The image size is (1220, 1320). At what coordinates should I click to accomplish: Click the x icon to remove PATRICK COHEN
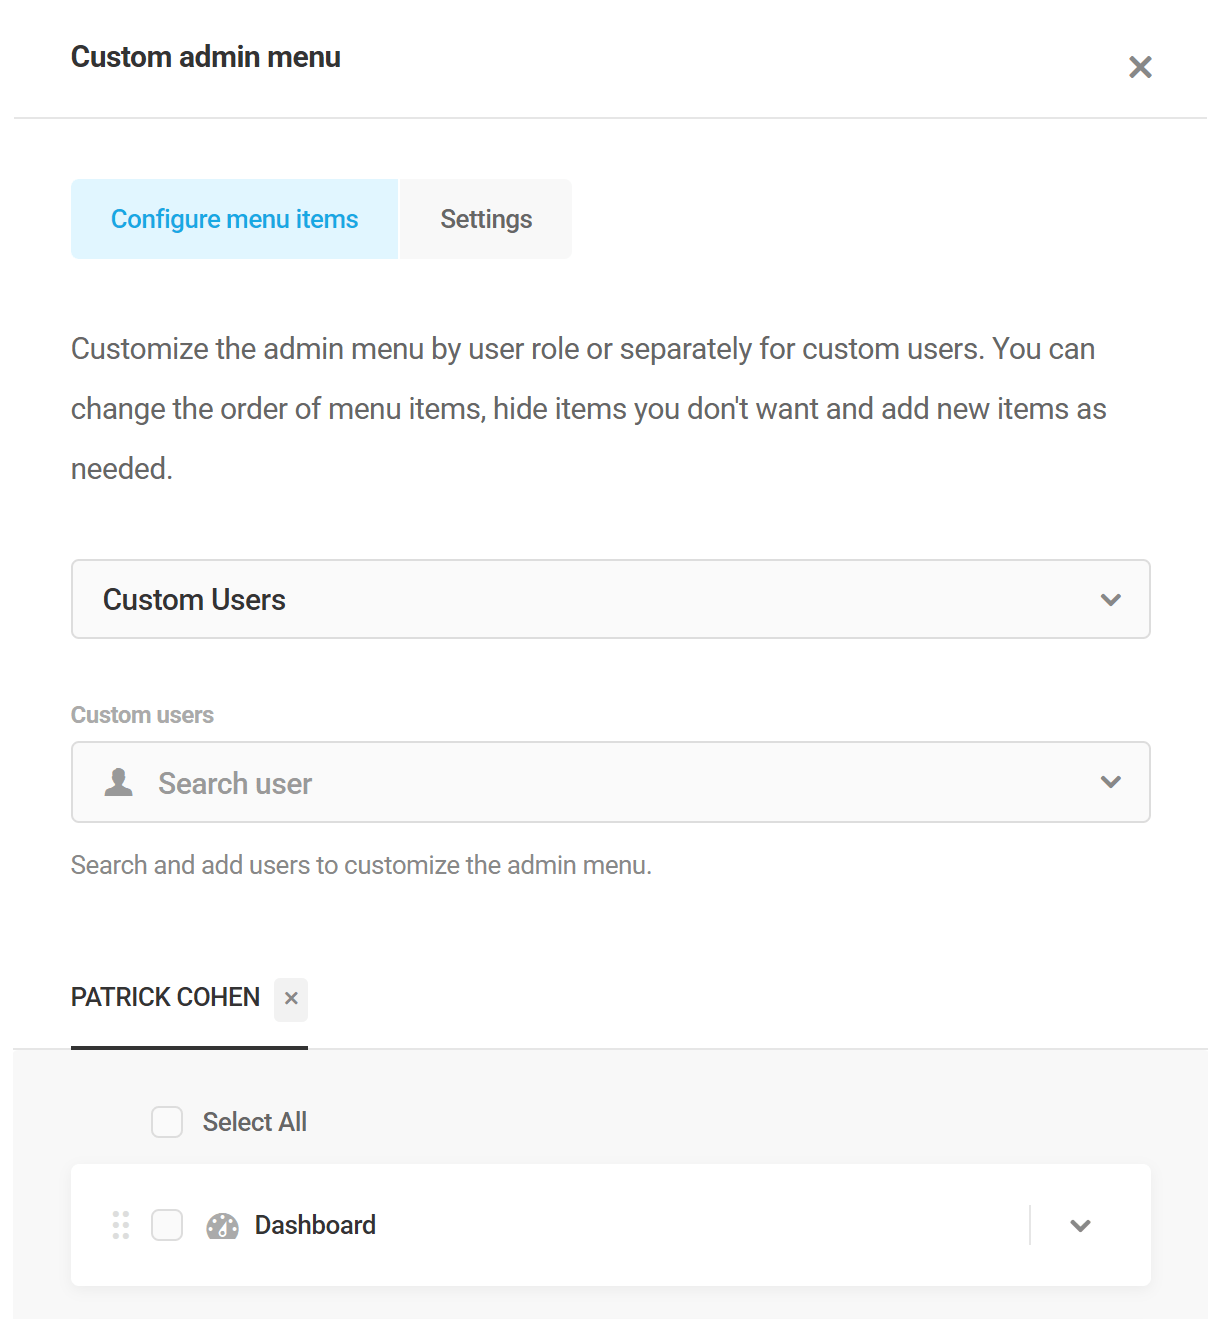tap(290, 999)
